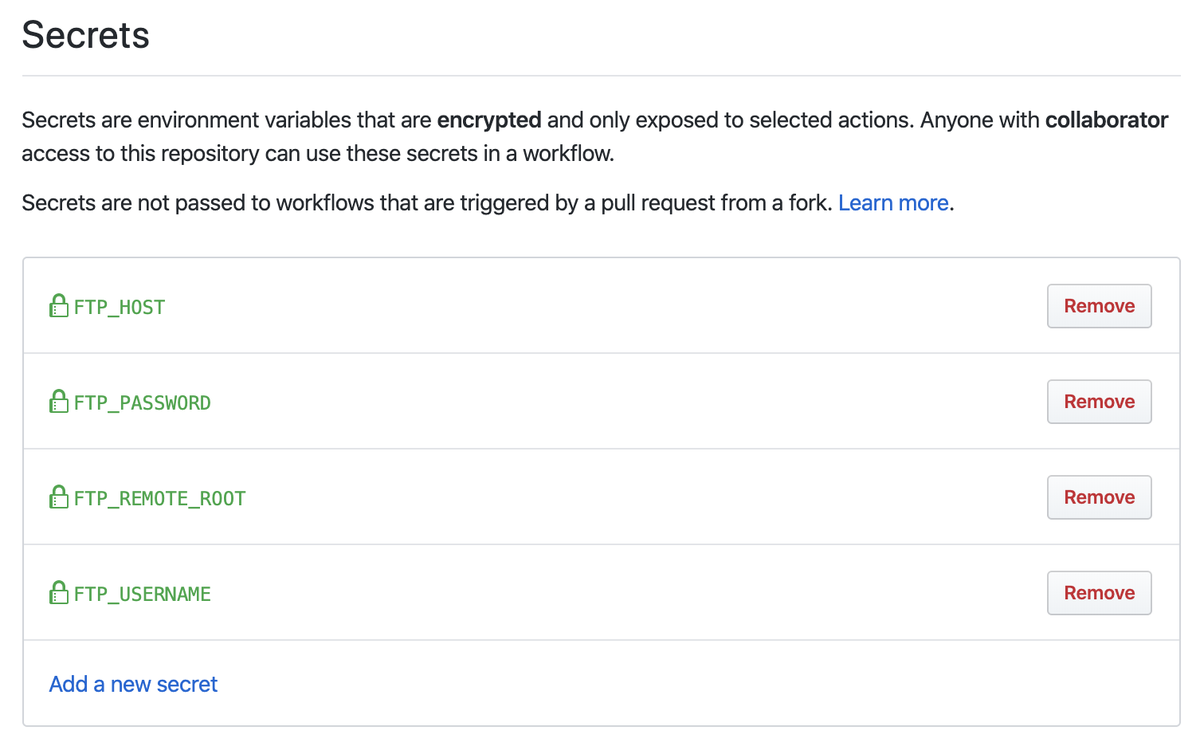Click the bold word "collaborator"
Image resolution: width=1200 pixels, height=746 pixels.
pyautogui.click(x=1106, y=120)
